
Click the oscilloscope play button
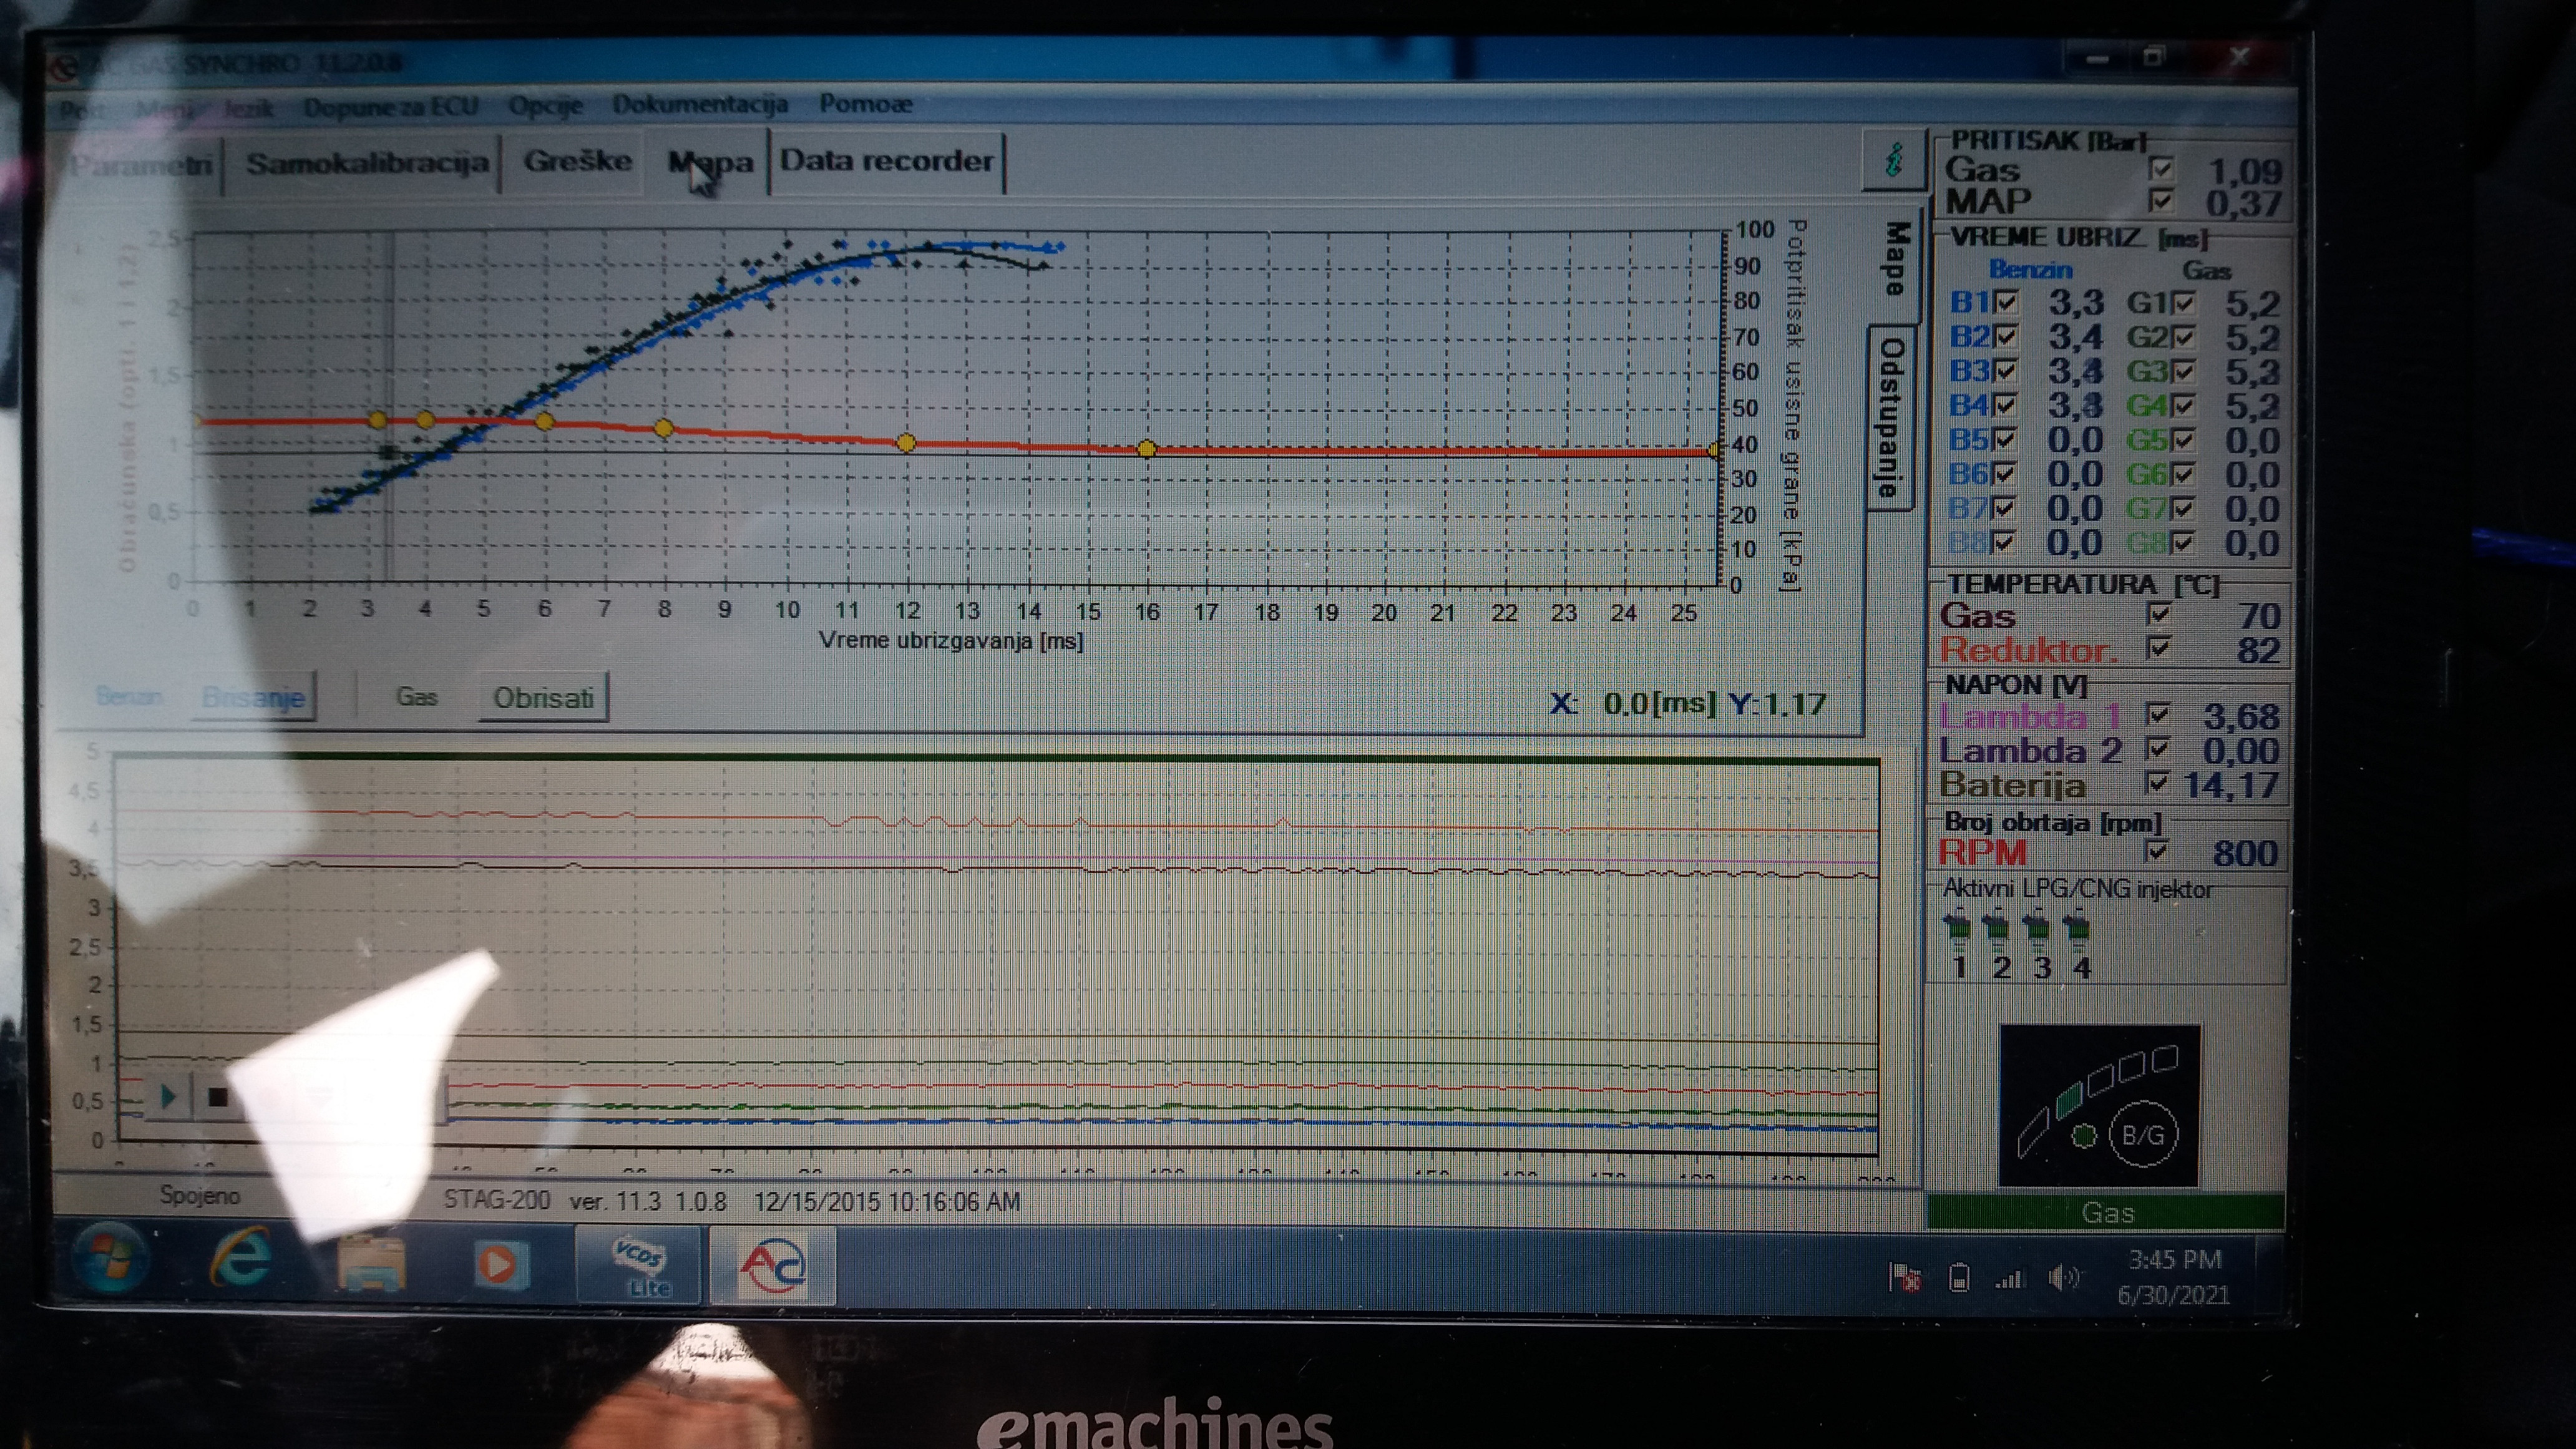point(168,1097)
